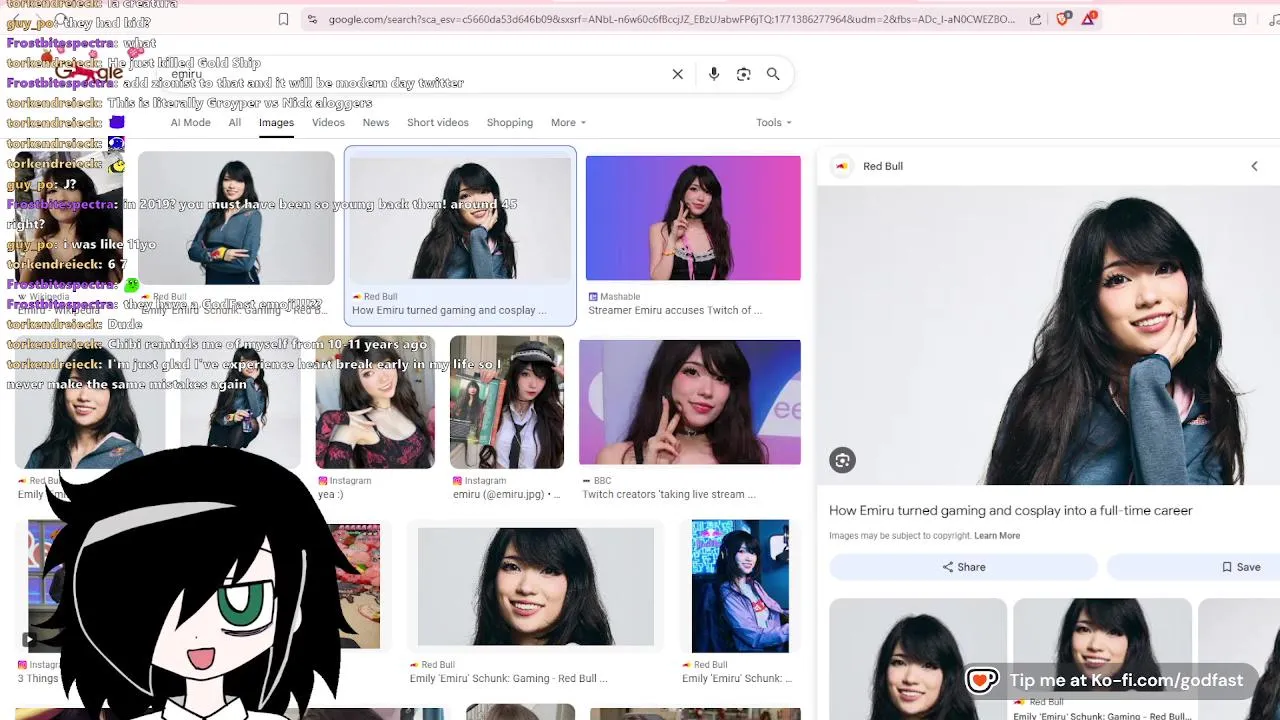This screenshot has height=720, width=1280.
Task: Click into the Google search text field
Action: coord(420,74)
